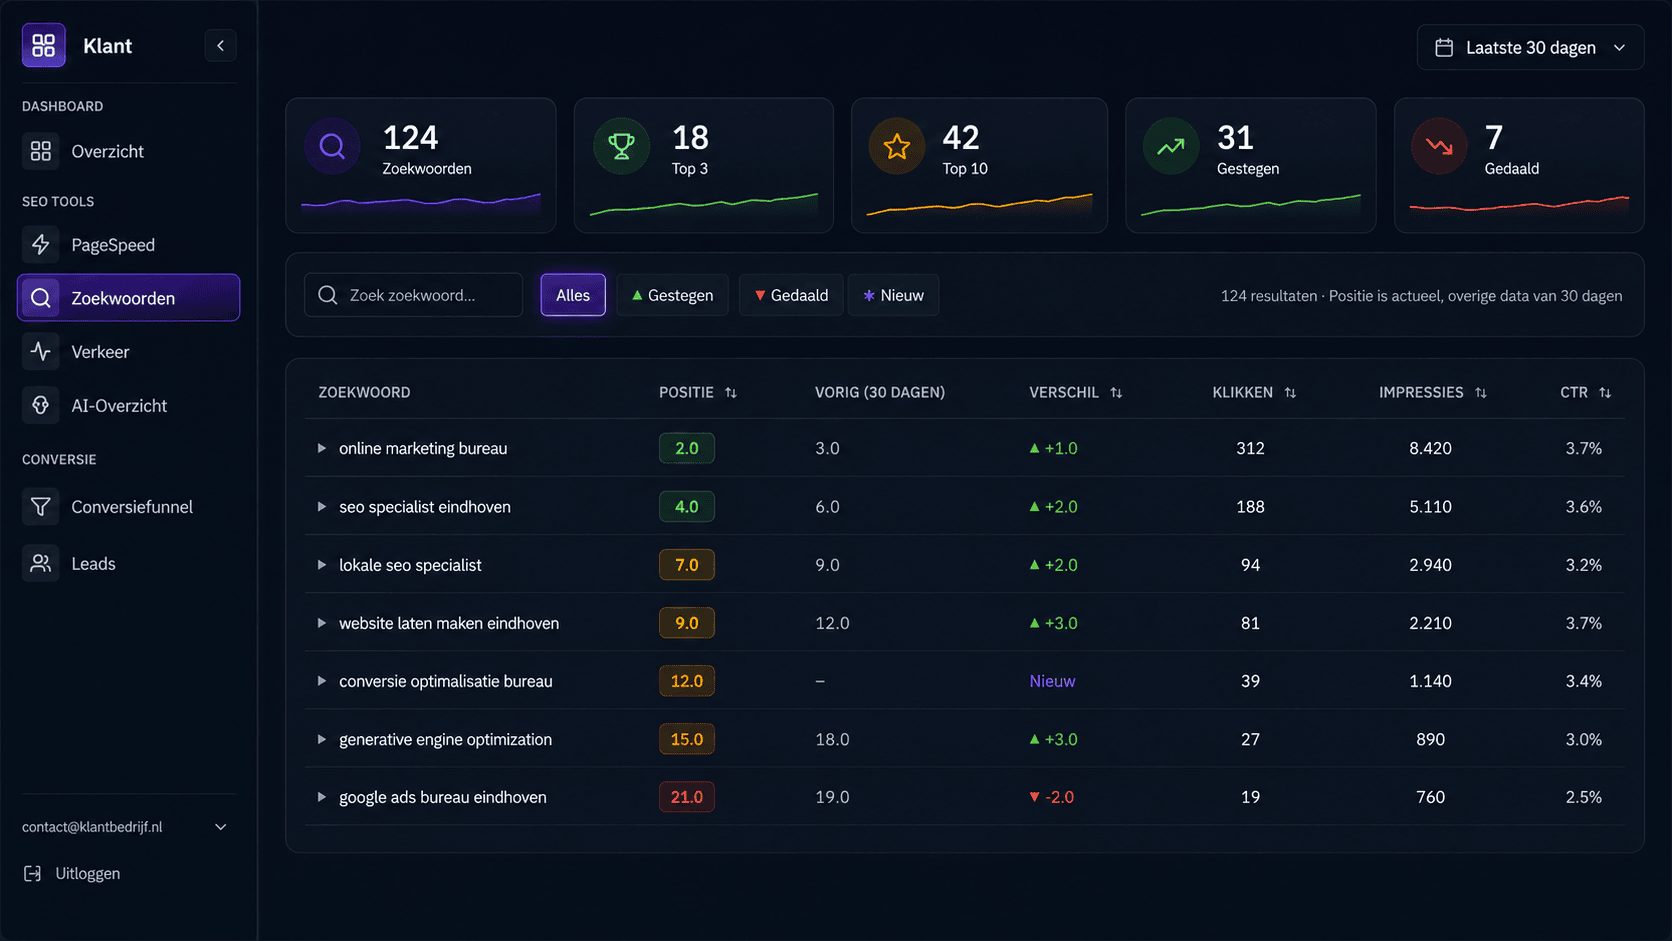This screenshot has width=1672, height=941.
Task: Click the Uitloggen logout icon
Action: click(32, 874)
